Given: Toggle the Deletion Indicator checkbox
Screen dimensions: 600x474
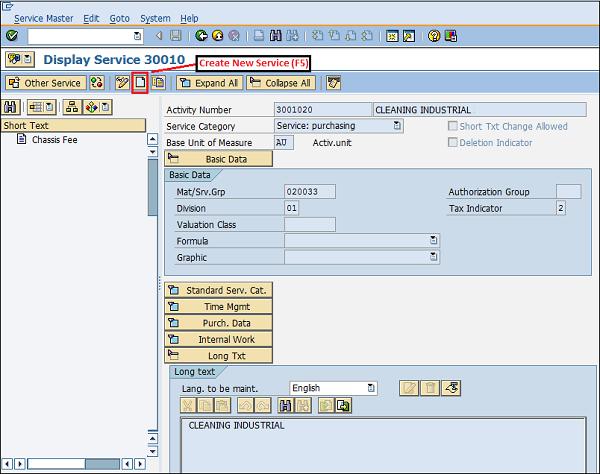Looking at the screenshot, I should [x=453, y=143].
